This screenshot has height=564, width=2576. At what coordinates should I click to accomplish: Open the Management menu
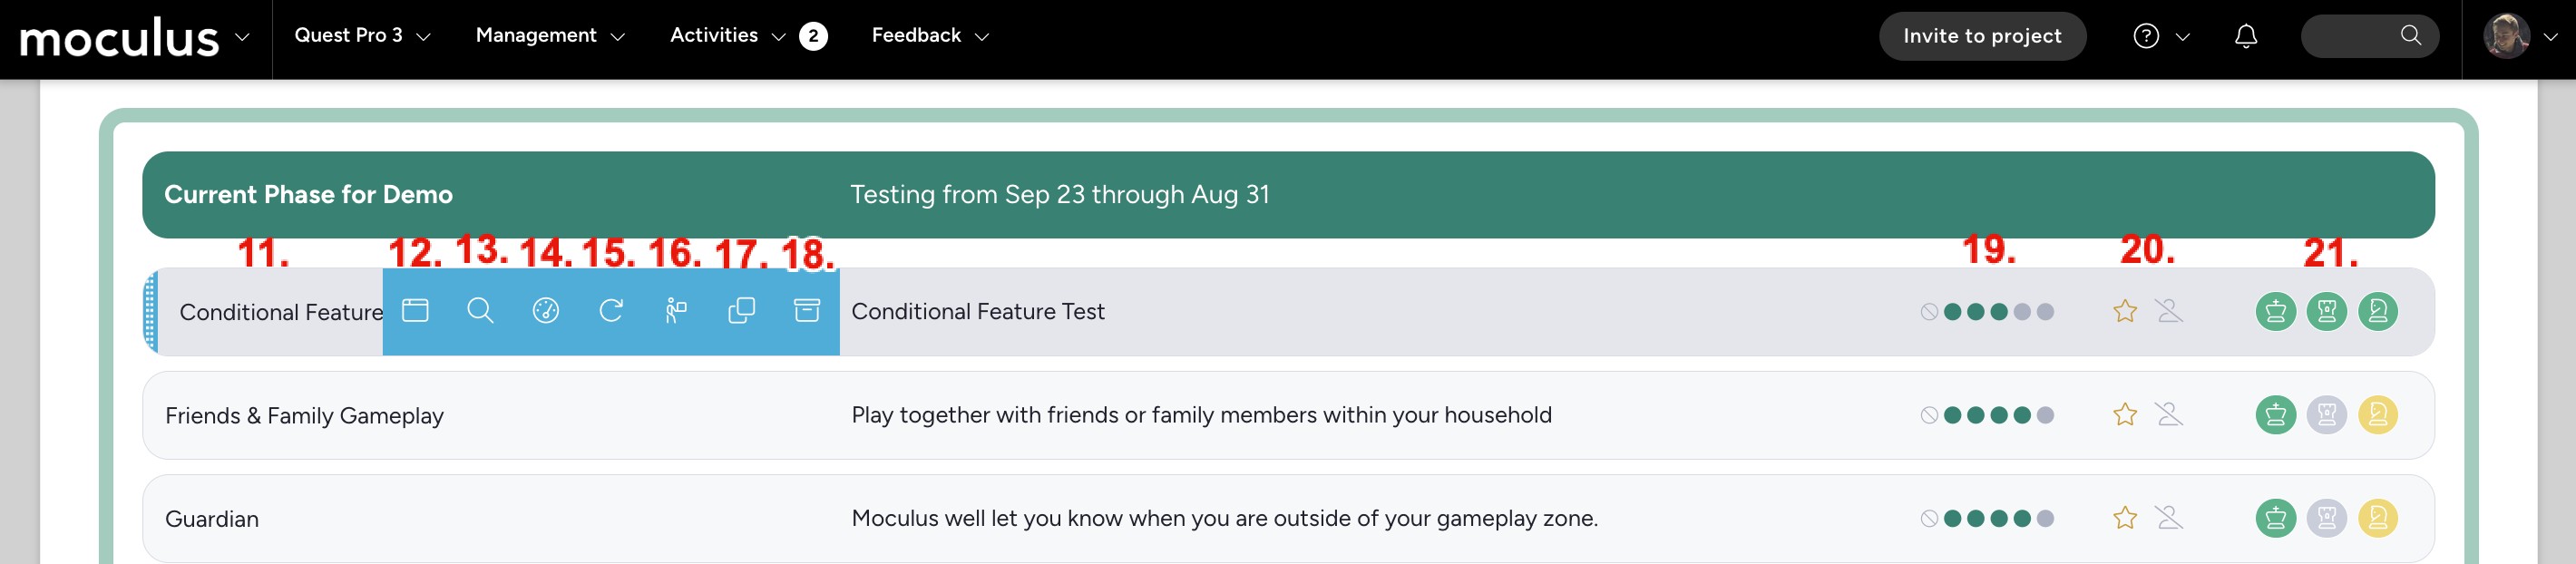[x=550, y=36]
